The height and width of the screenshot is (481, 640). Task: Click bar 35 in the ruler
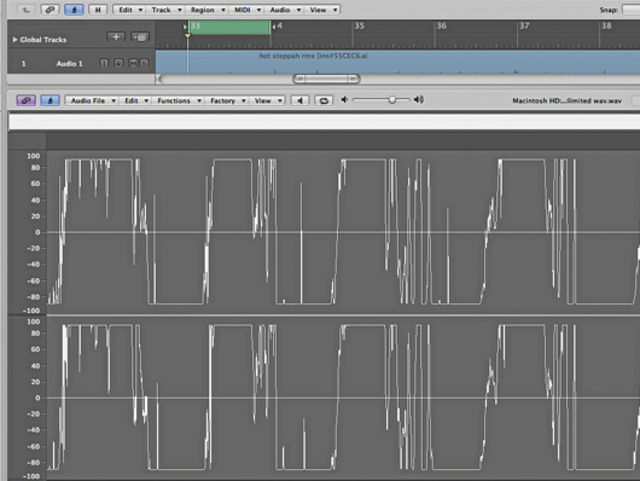(359, 26)
